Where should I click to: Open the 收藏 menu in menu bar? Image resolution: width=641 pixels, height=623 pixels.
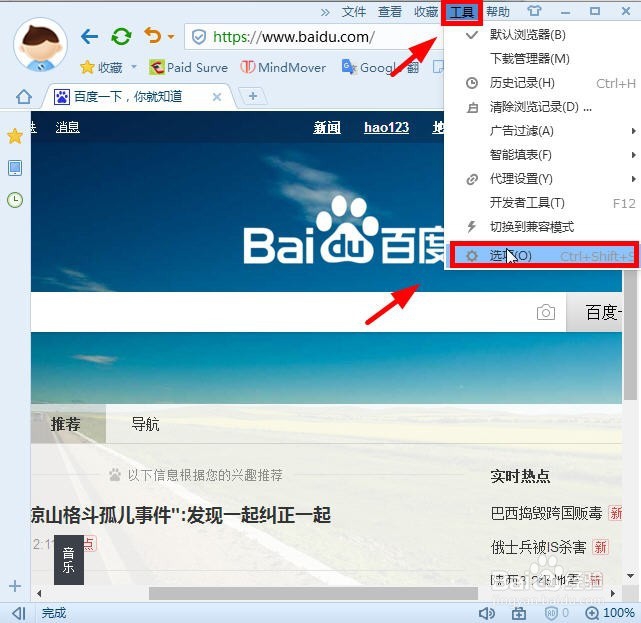click(x=426, y=12)
